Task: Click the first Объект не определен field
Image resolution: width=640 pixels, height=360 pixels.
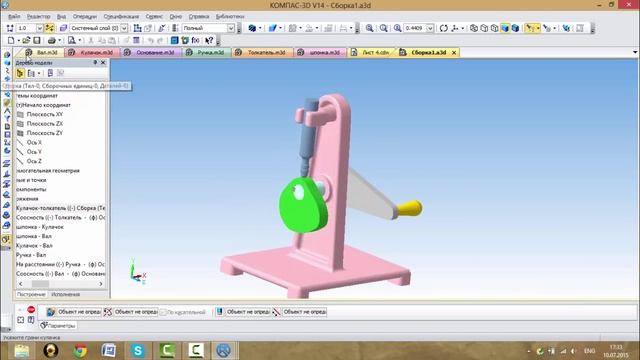Action: (x=79, y=312)
